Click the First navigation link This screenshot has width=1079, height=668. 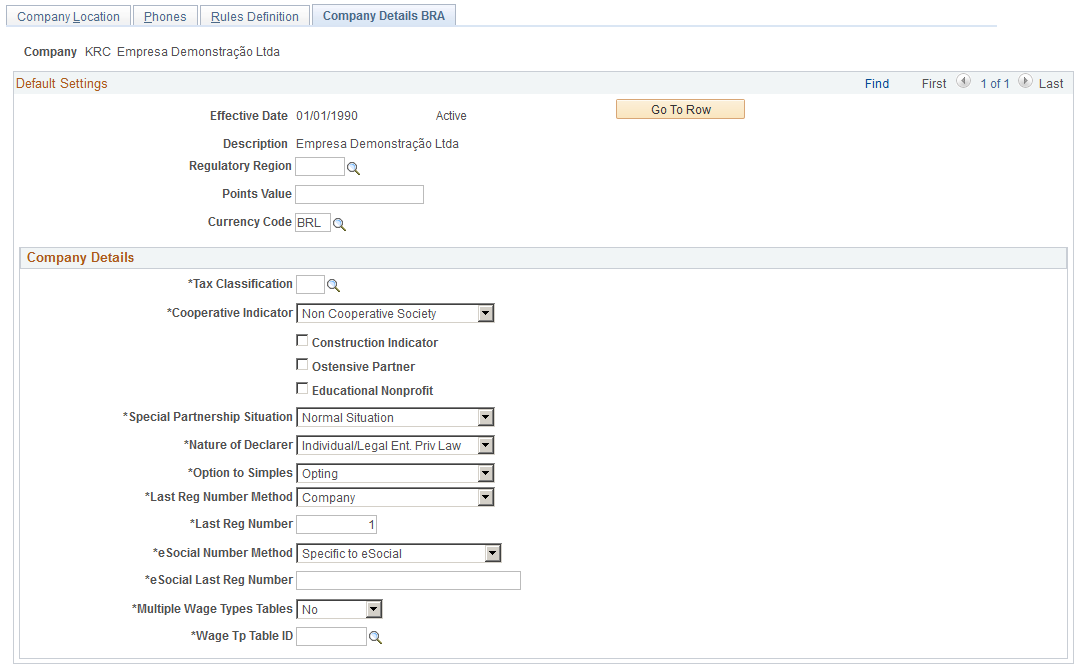pos(934,83)
